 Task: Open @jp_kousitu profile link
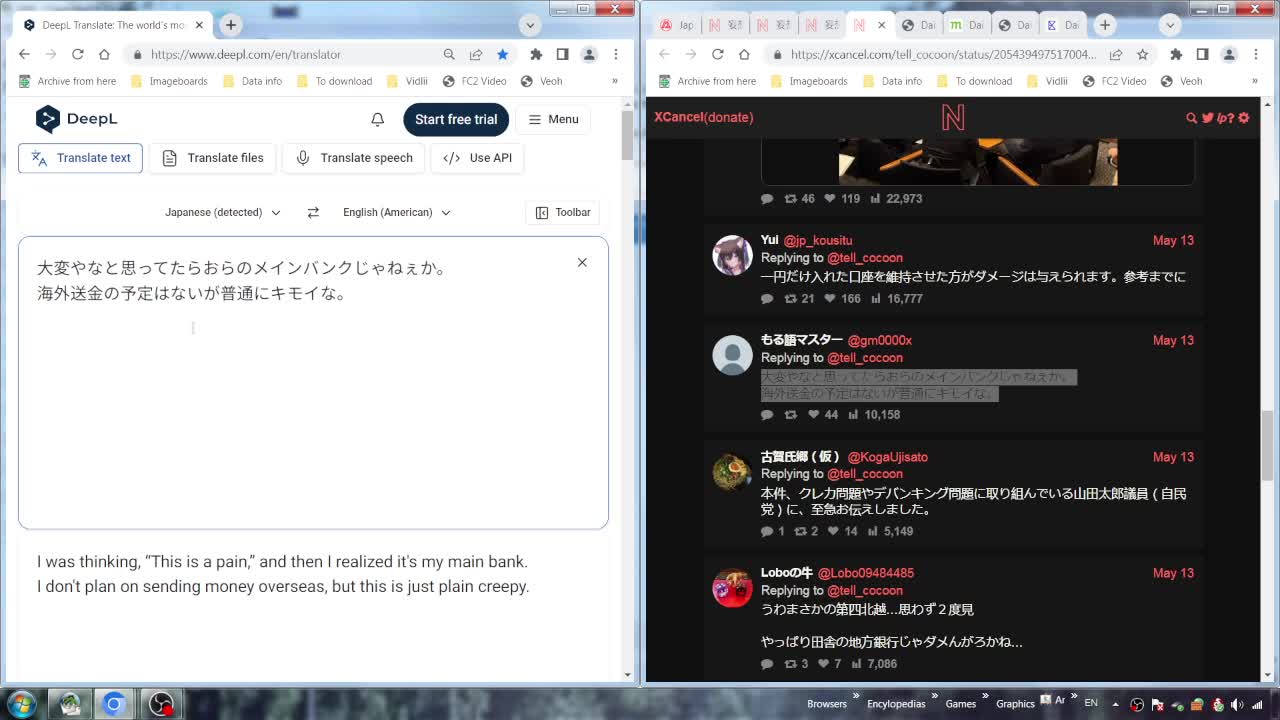pyautogui.click(x=818, y=240)
